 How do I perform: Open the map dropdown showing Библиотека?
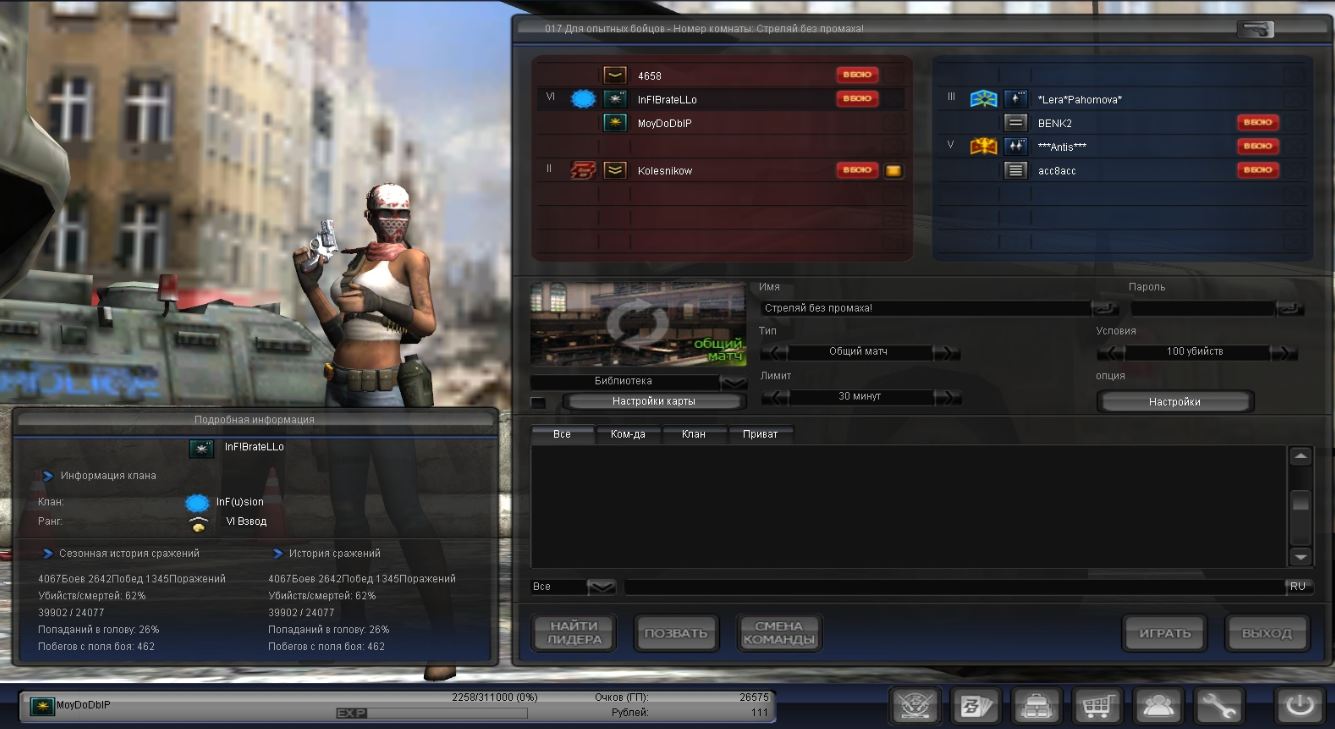[x=734, y=382]
